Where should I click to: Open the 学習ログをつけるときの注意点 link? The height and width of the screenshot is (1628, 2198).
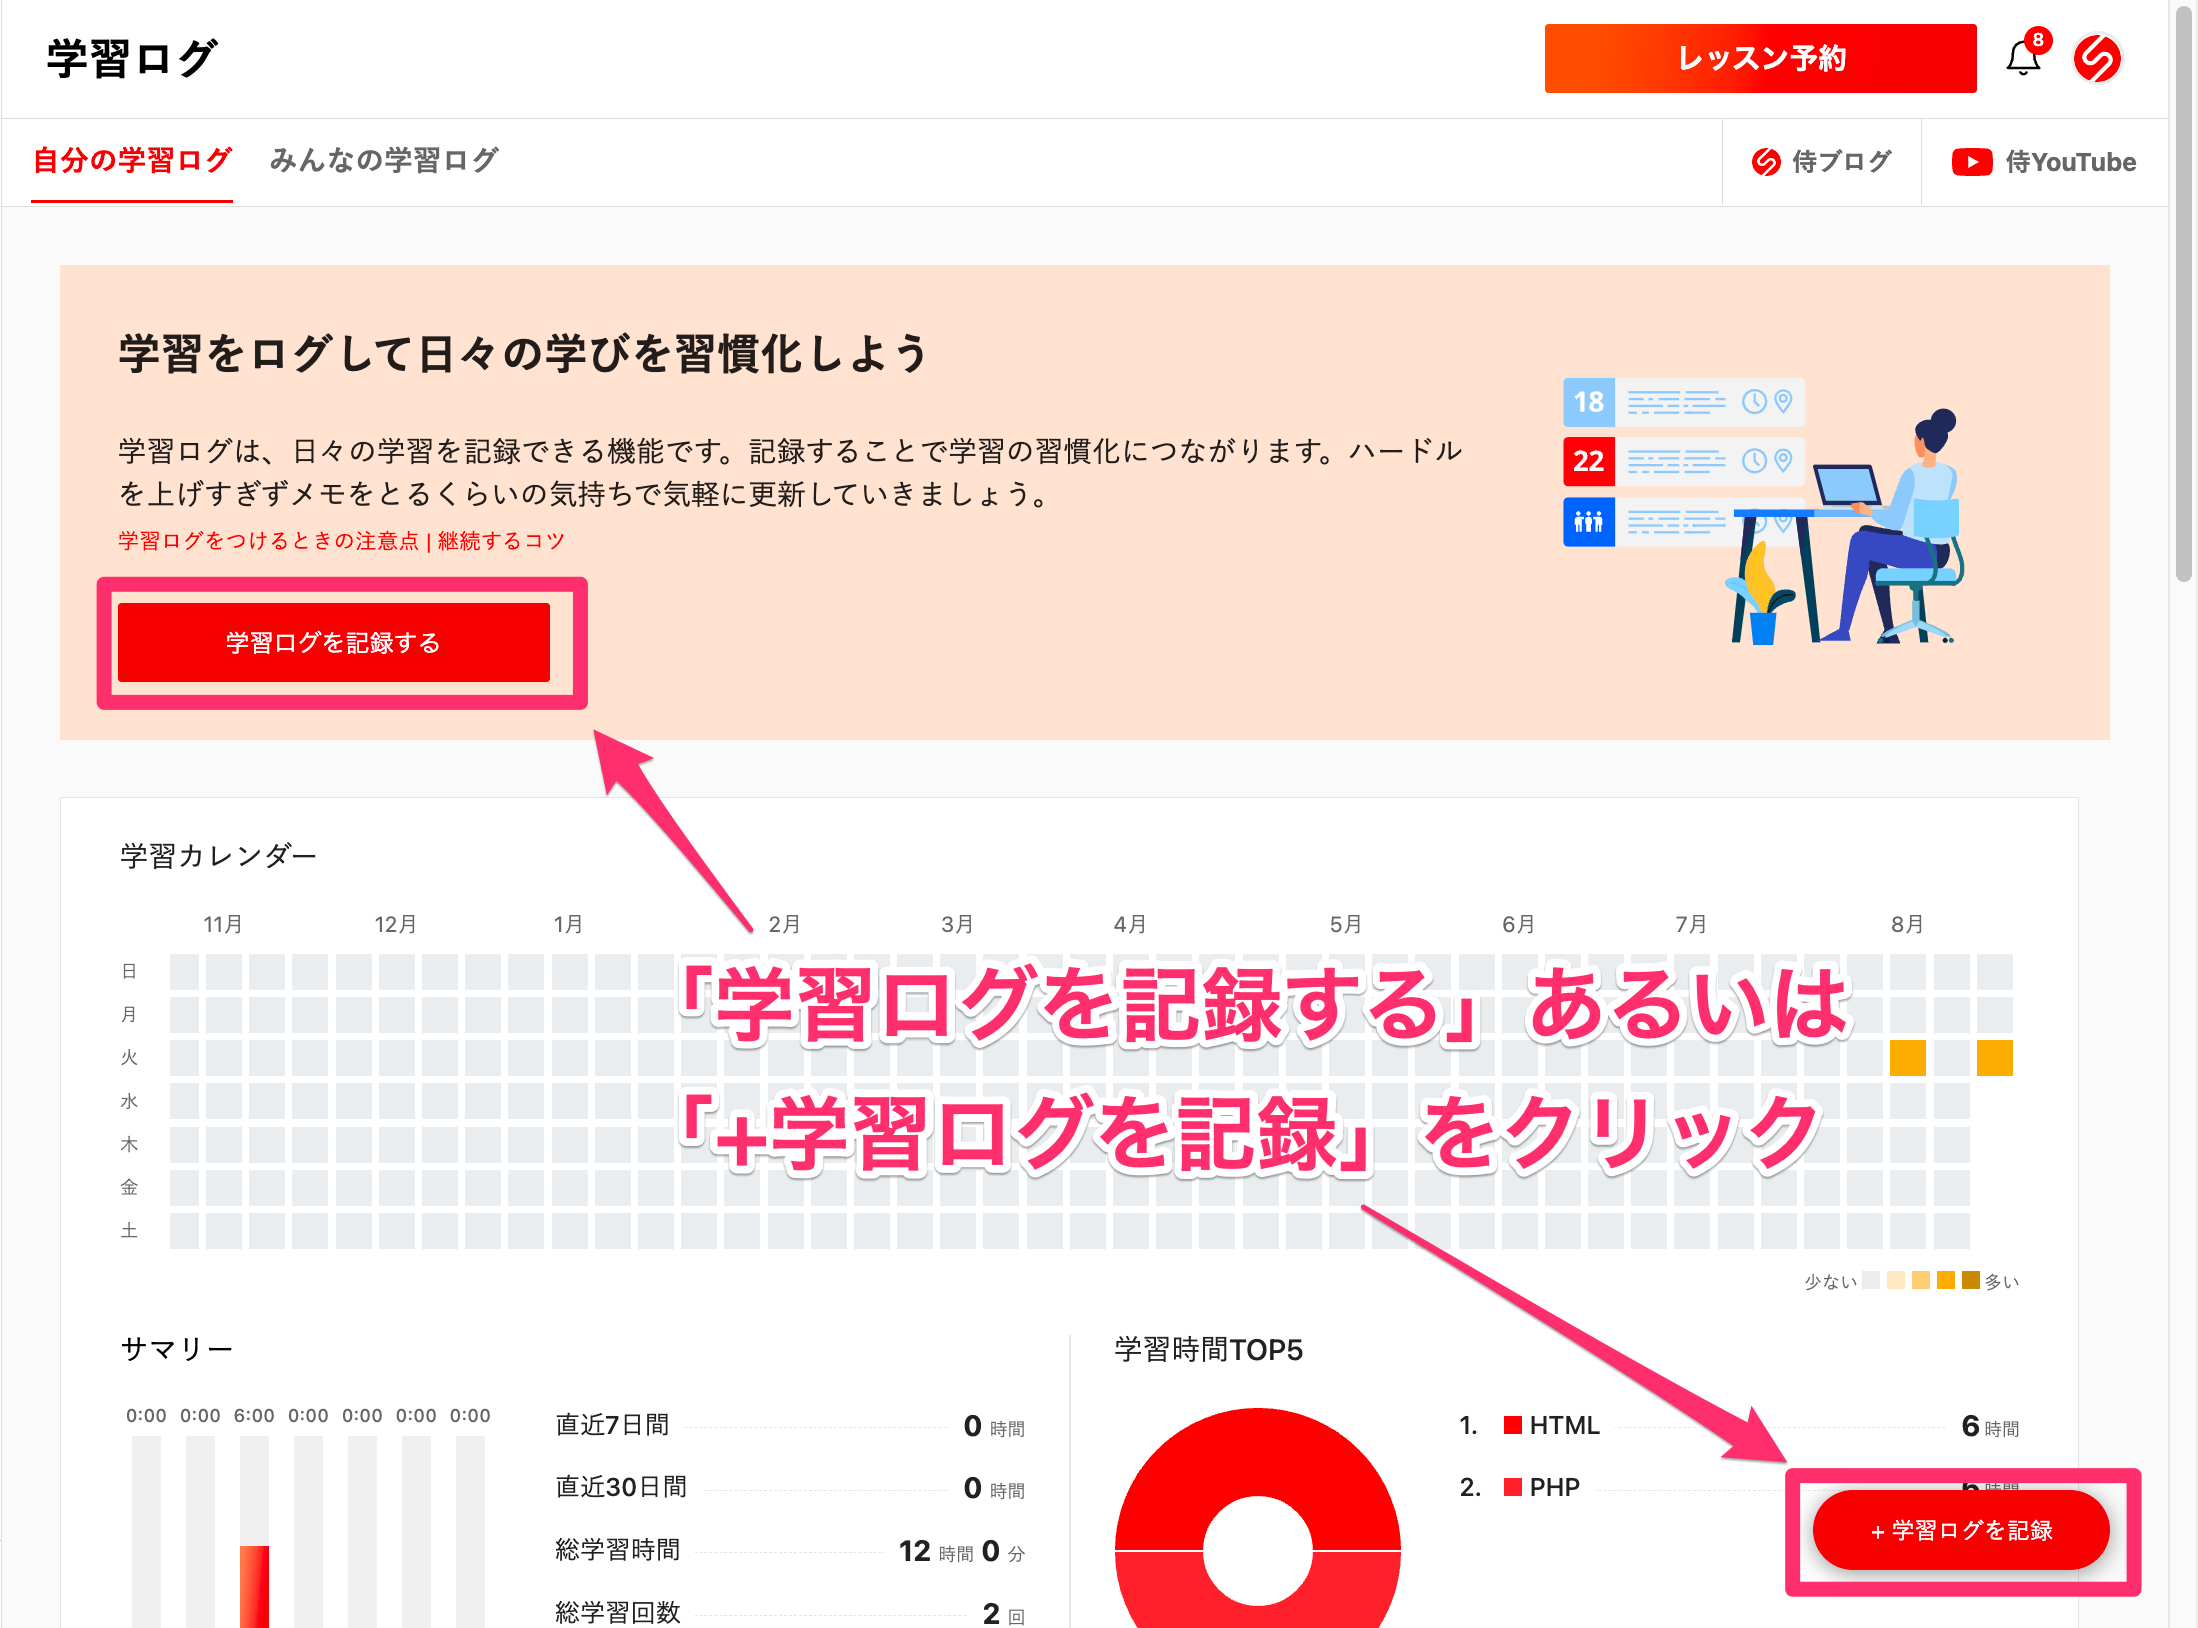(x=268, y=541)
